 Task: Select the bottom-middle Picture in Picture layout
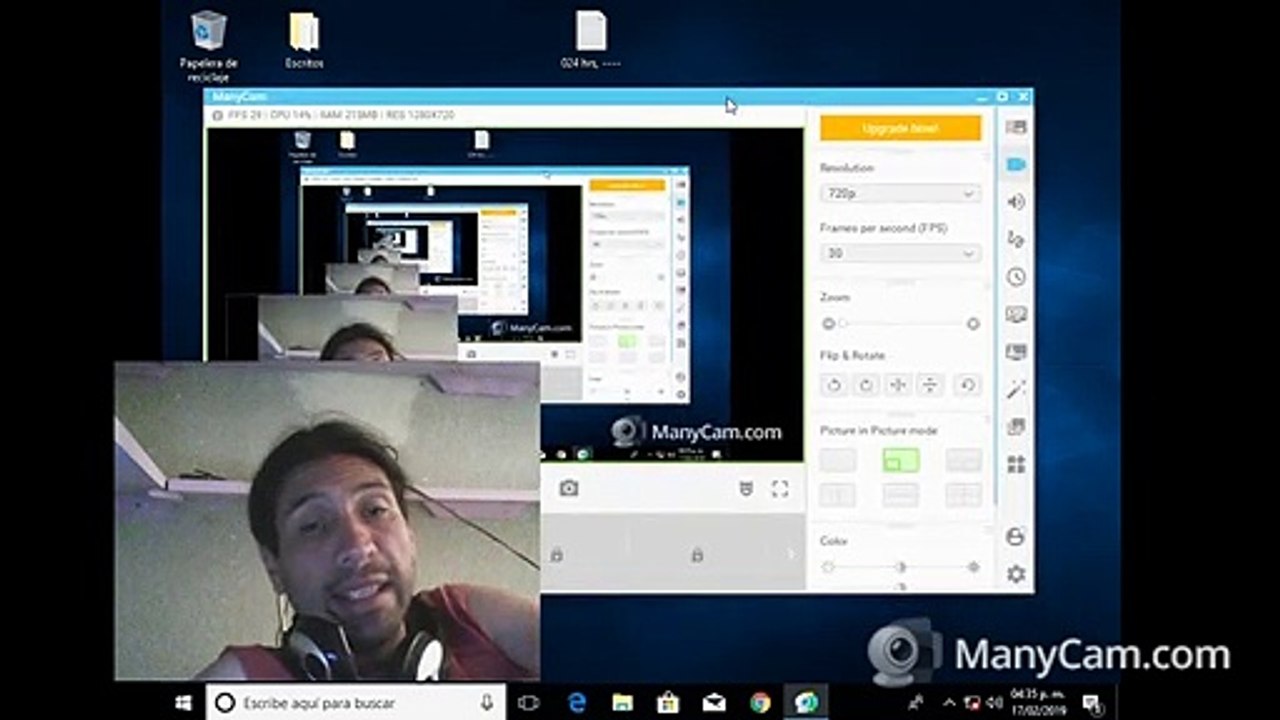coord(901,495)
